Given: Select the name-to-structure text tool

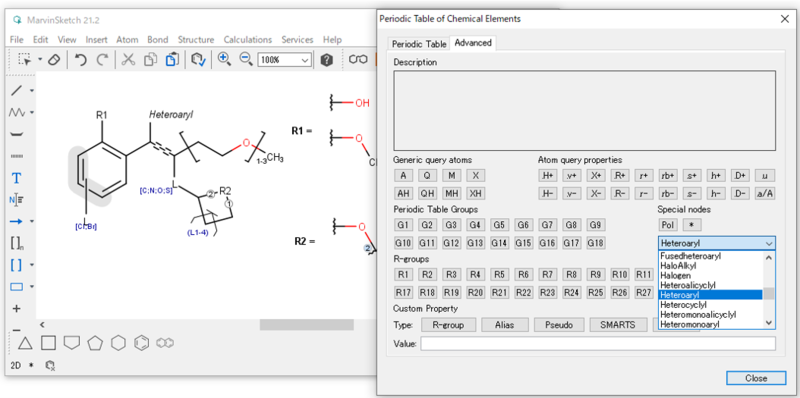Looking at the screenshot, I should (x=15, y=200).
